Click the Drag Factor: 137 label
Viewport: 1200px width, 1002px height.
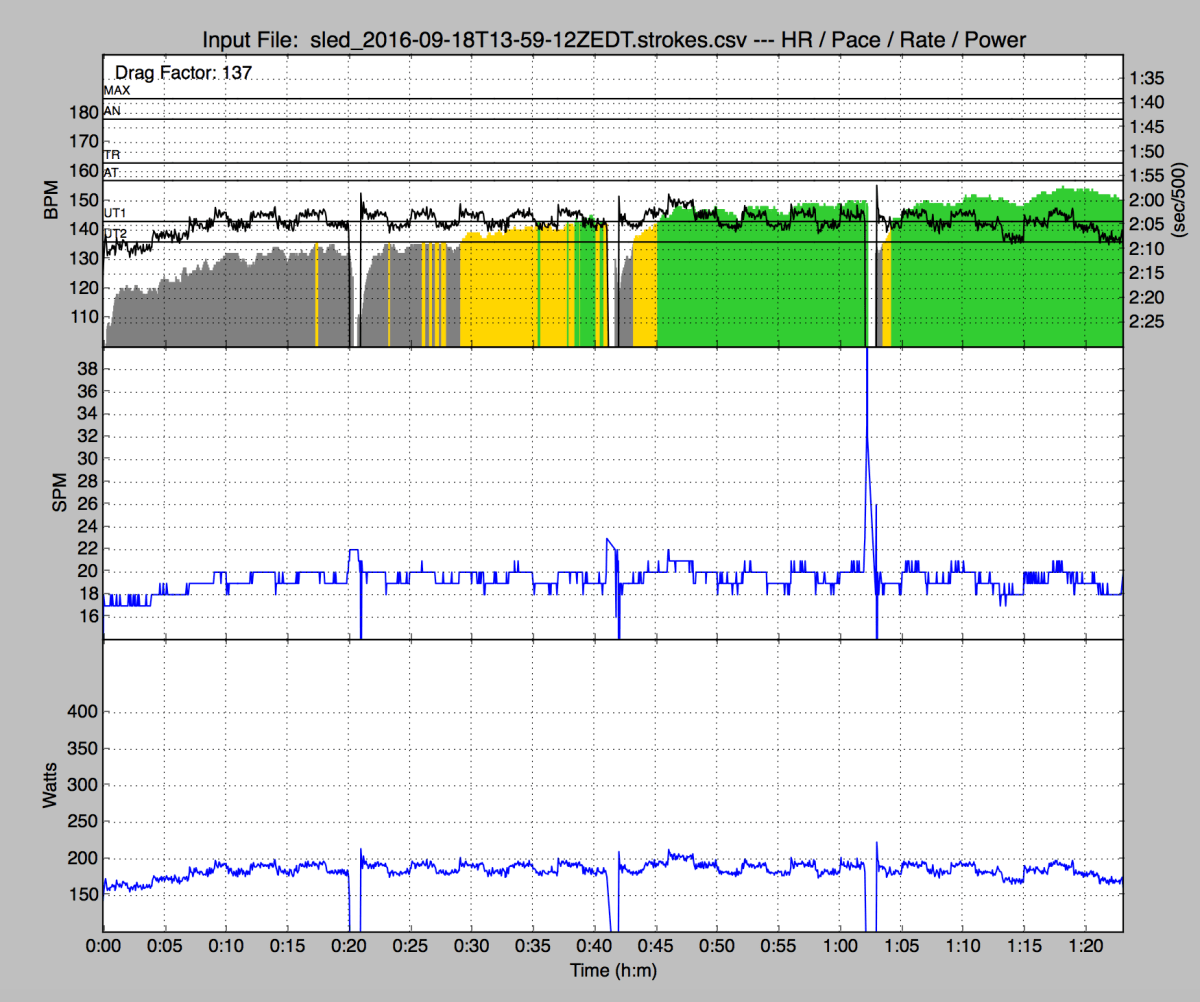(x=182, y=72)
